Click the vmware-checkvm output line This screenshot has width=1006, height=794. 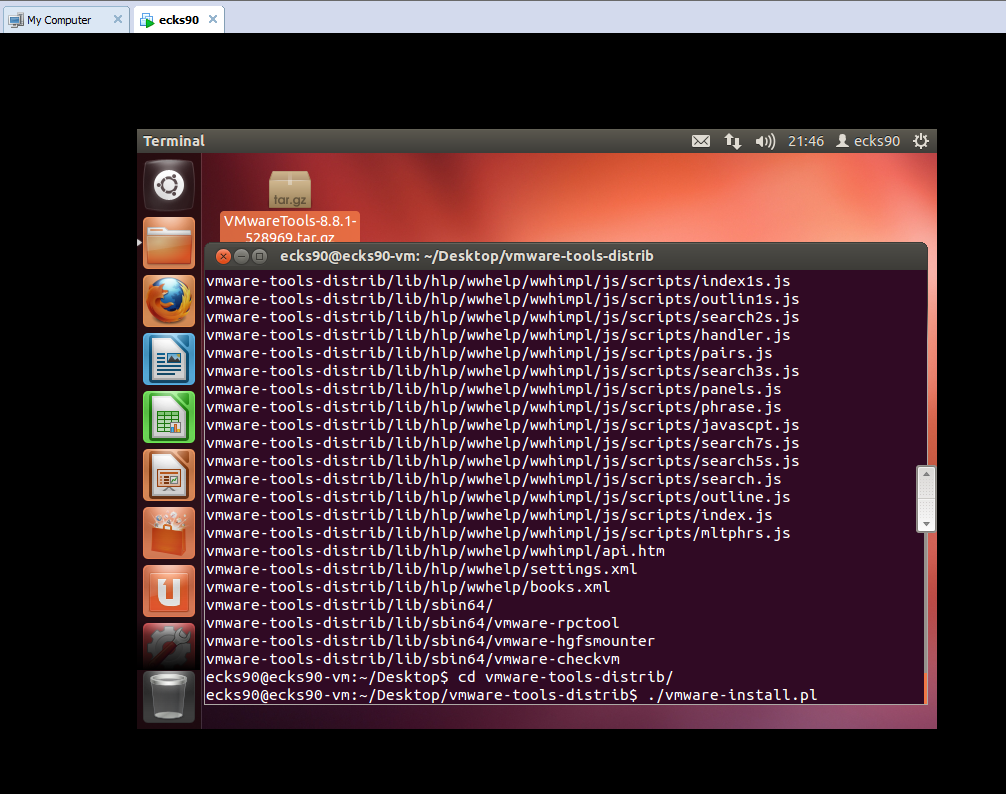point(413,659)
